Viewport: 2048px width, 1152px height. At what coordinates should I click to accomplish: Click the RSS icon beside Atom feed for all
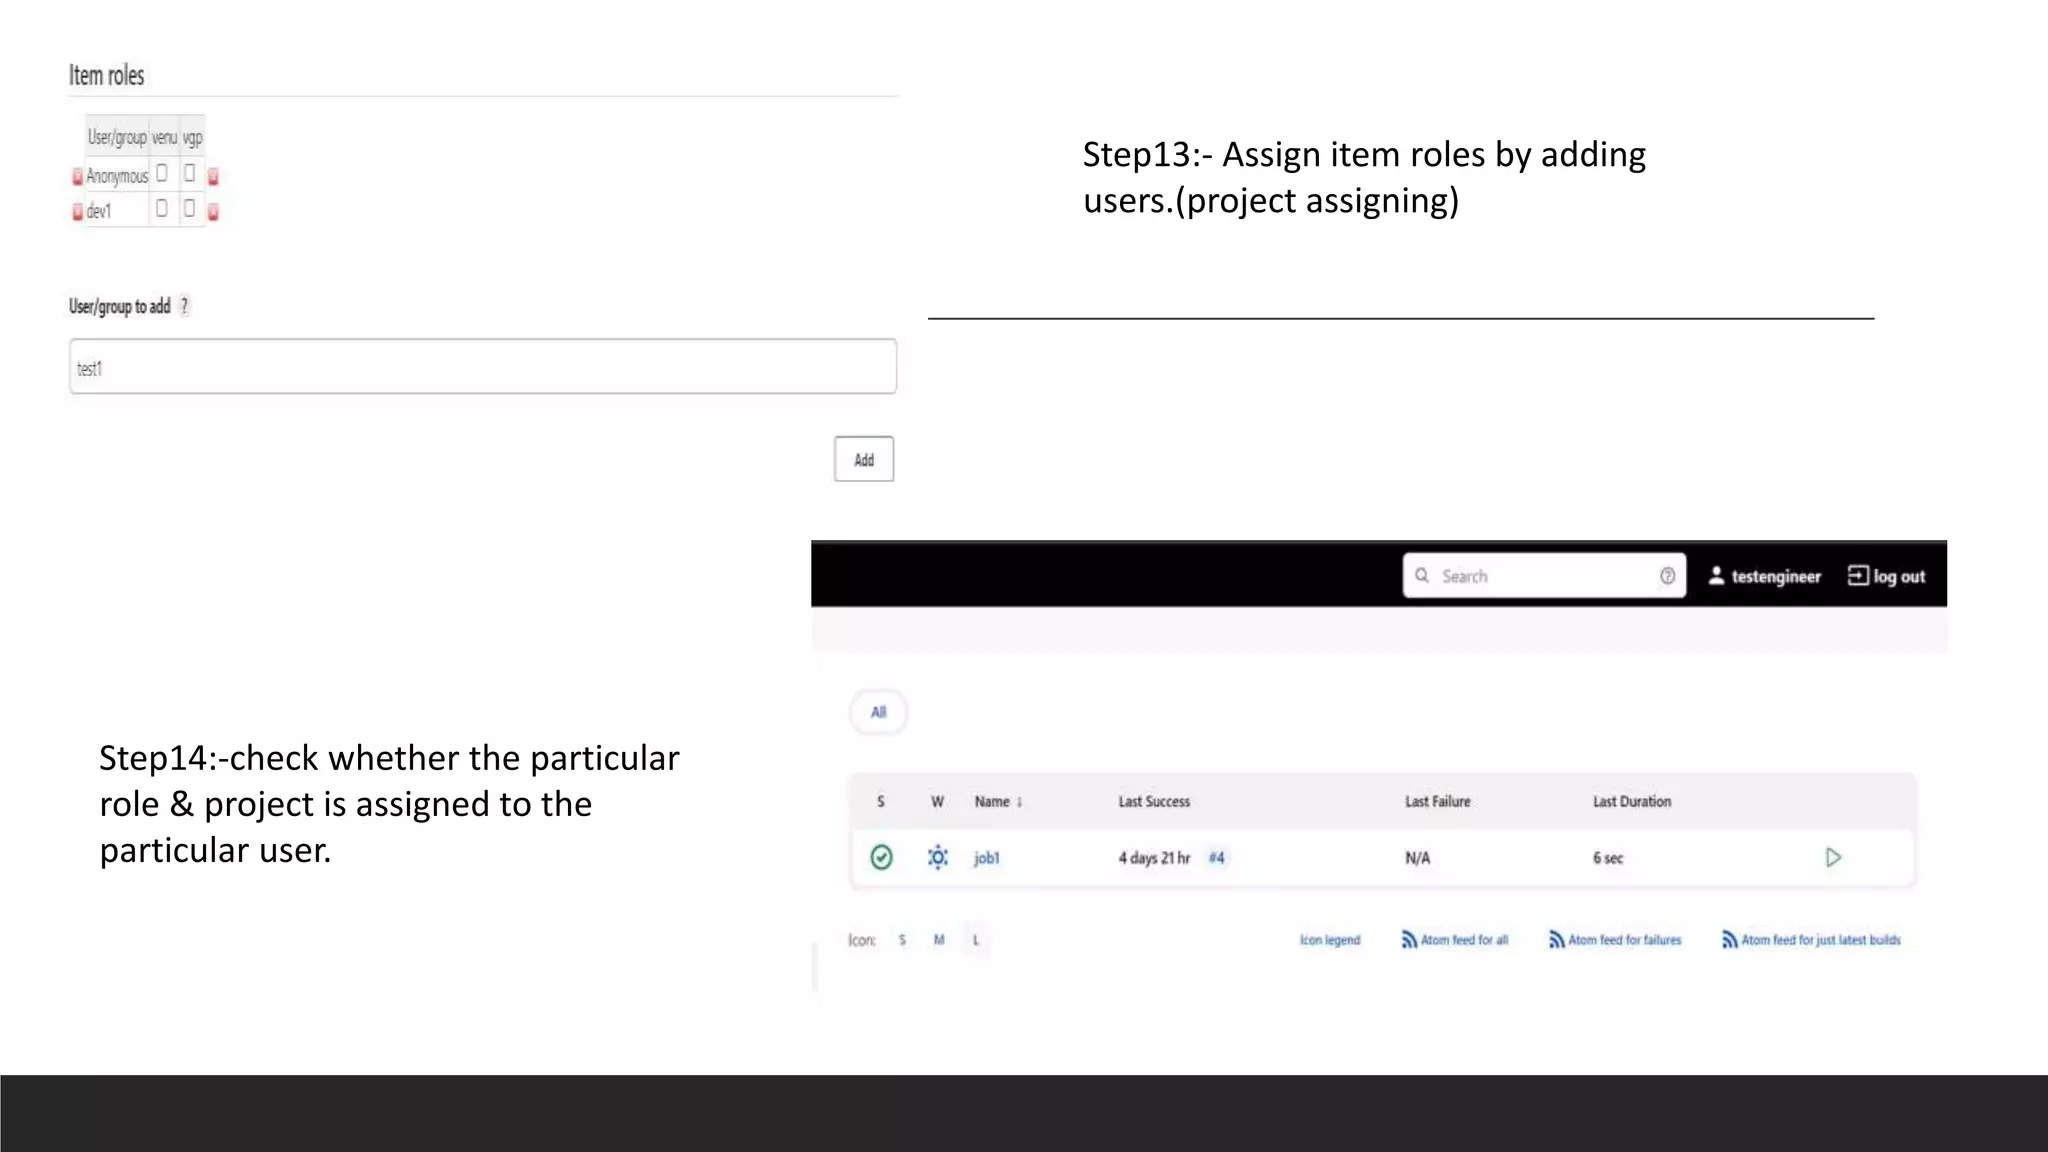[x=1409, y=940]
